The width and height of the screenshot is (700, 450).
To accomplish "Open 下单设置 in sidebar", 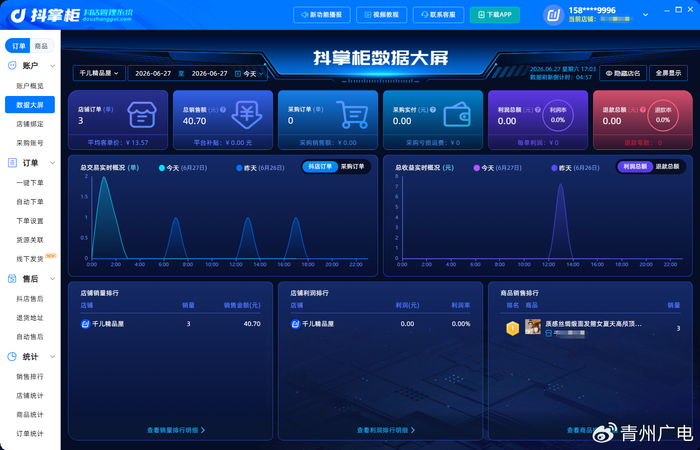I will click(x=30, y=221).
